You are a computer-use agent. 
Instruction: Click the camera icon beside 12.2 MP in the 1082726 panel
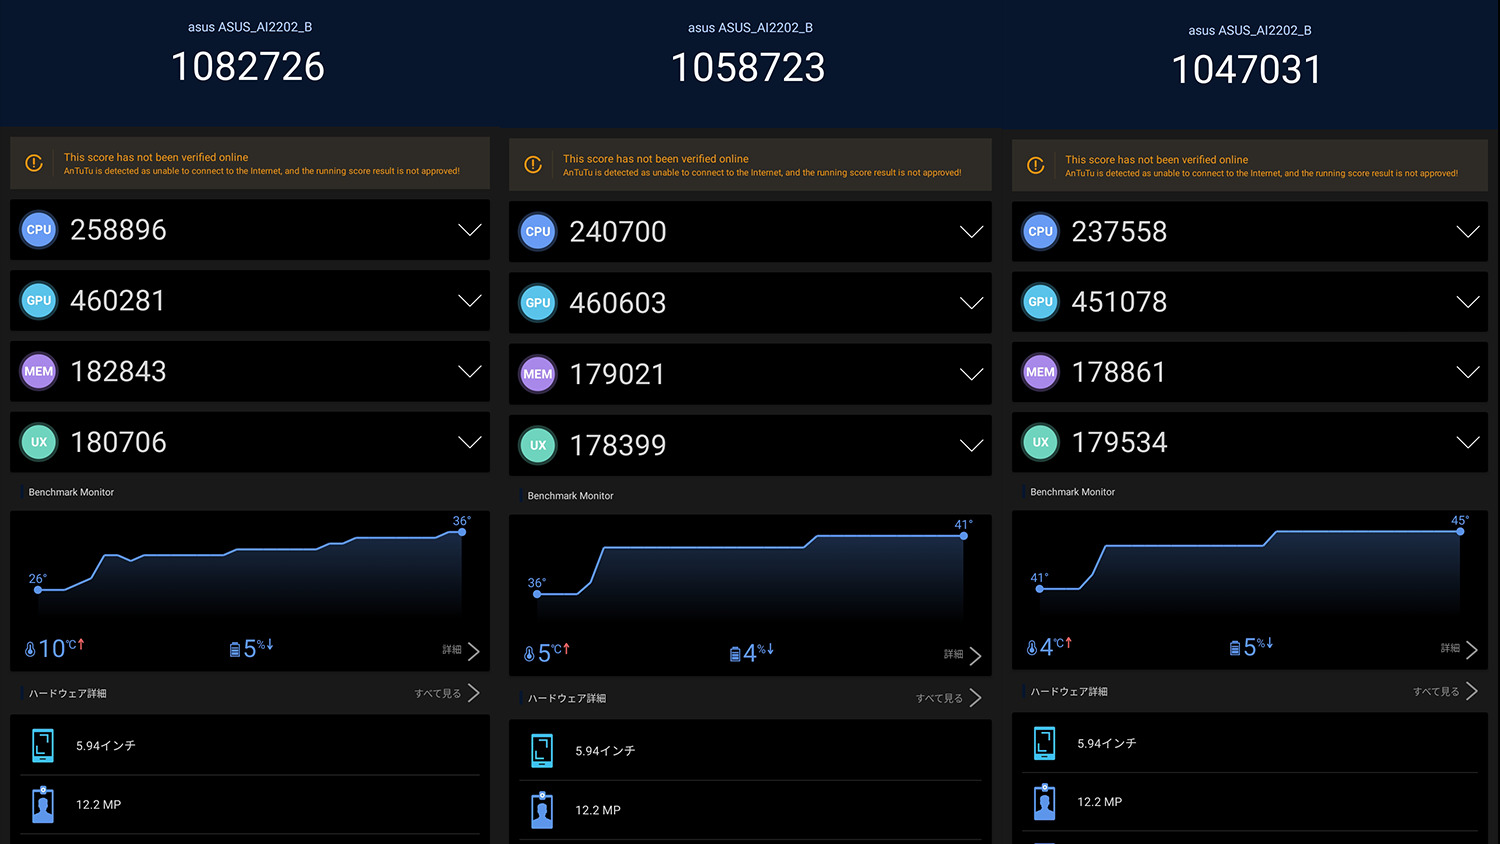tap(42, 804)
